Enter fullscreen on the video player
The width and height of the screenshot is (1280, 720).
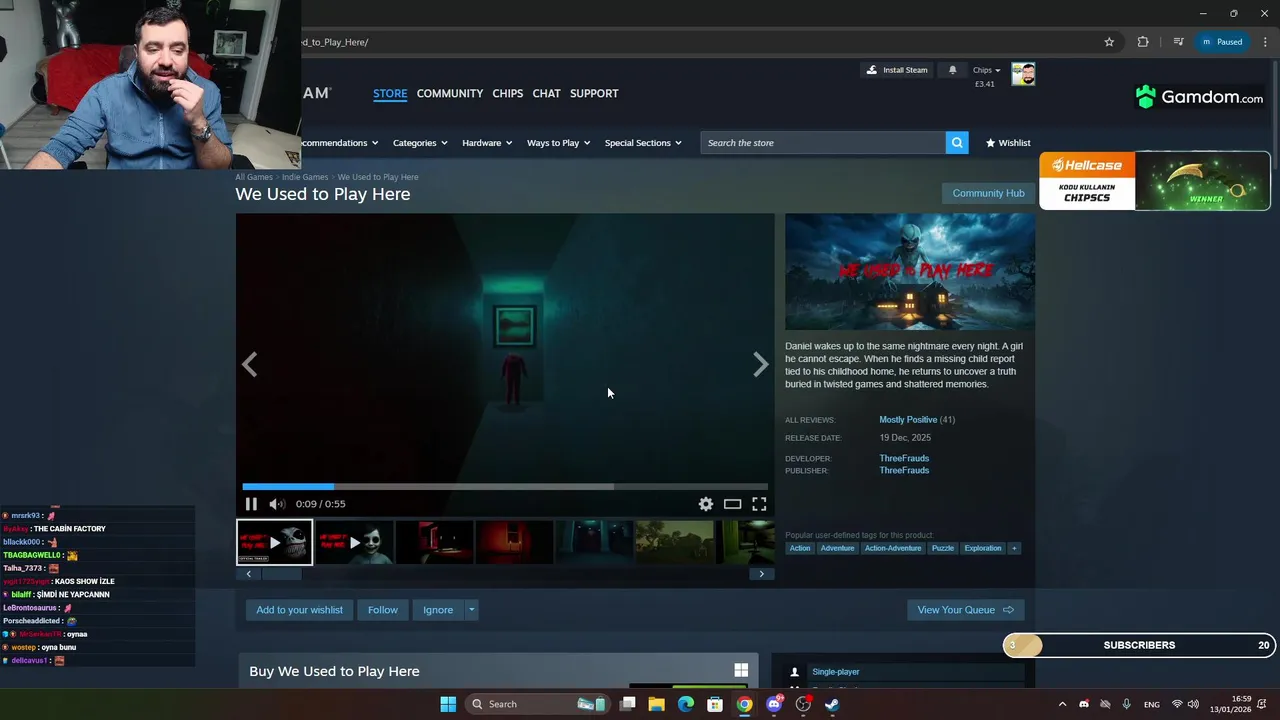(759, 504)
